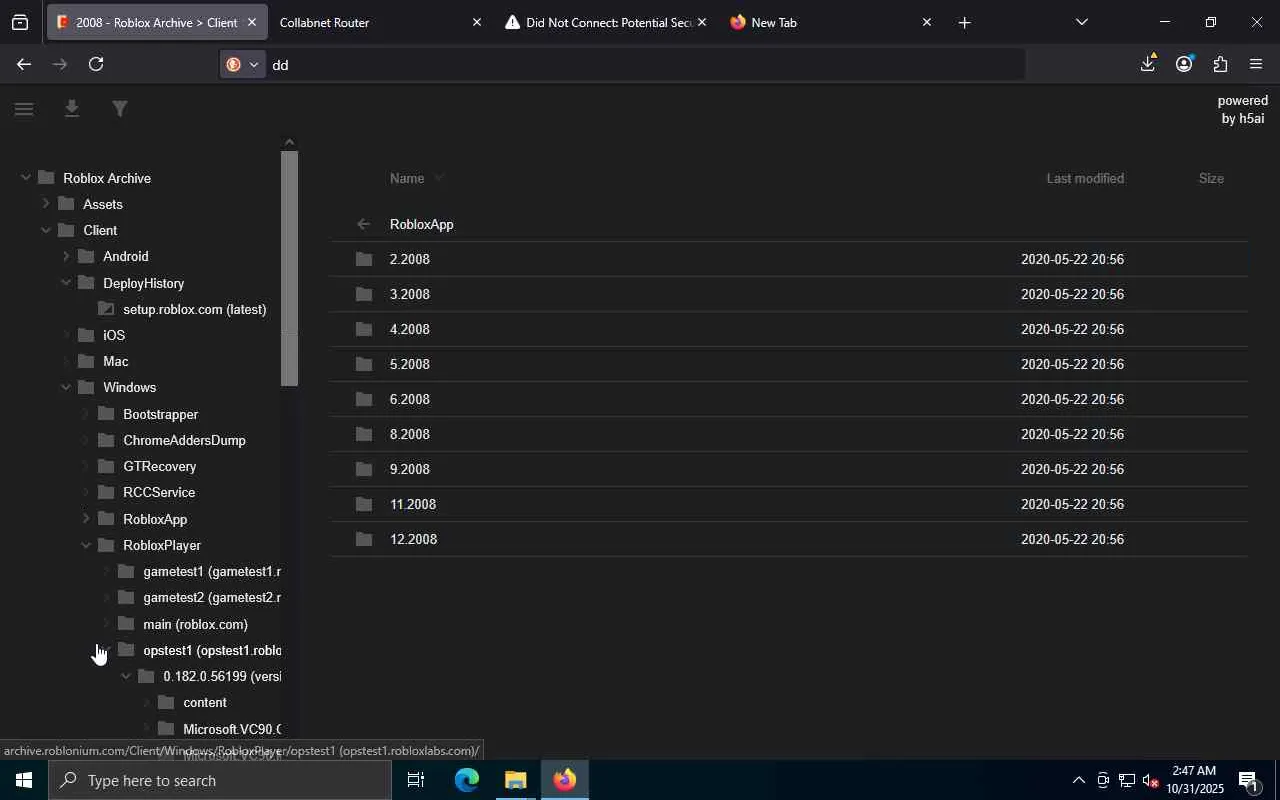Collapse the DeployHistory tree folder

coord(66,283)
